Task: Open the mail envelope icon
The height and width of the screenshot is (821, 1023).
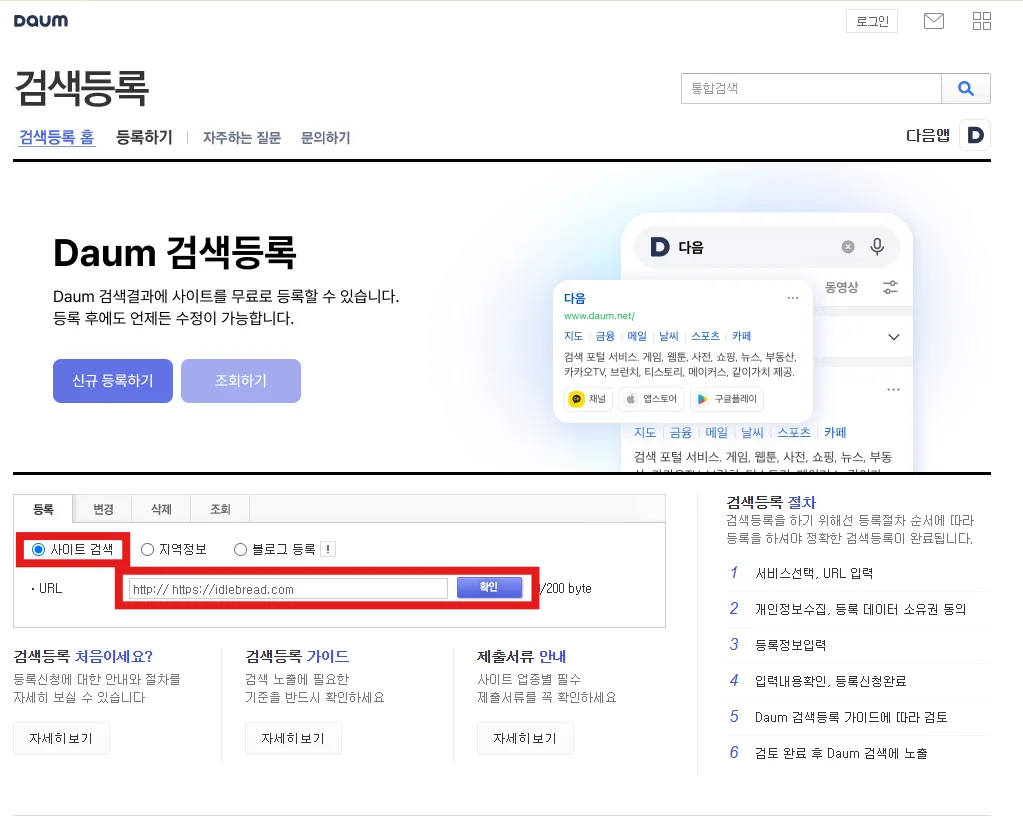Action: point(934,21)
